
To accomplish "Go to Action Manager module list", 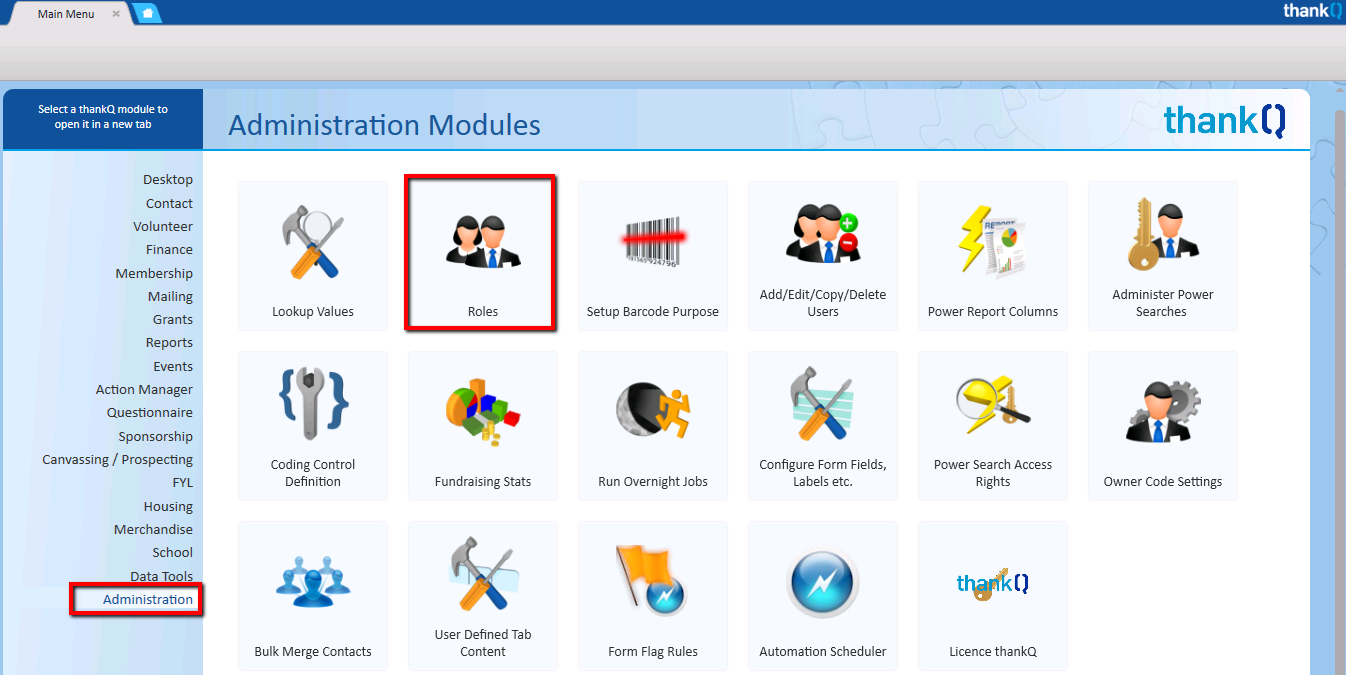I will tap(144, 390).
